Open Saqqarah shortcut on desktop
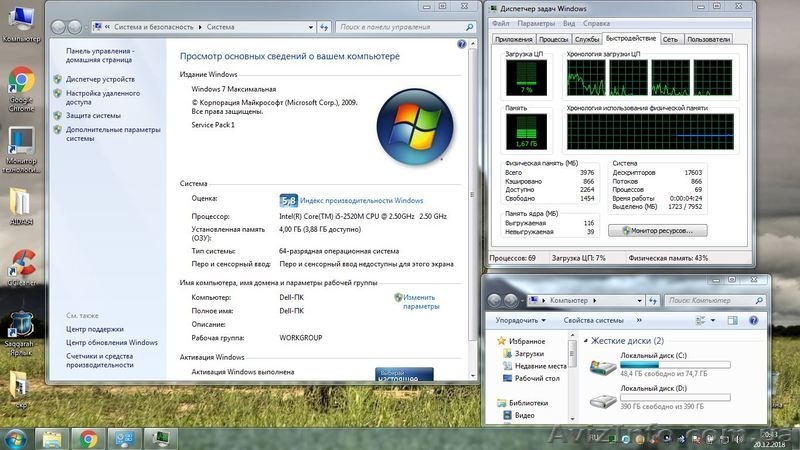Image resolution: width=800 pixels, height=450 pixels. coord(21,333)
